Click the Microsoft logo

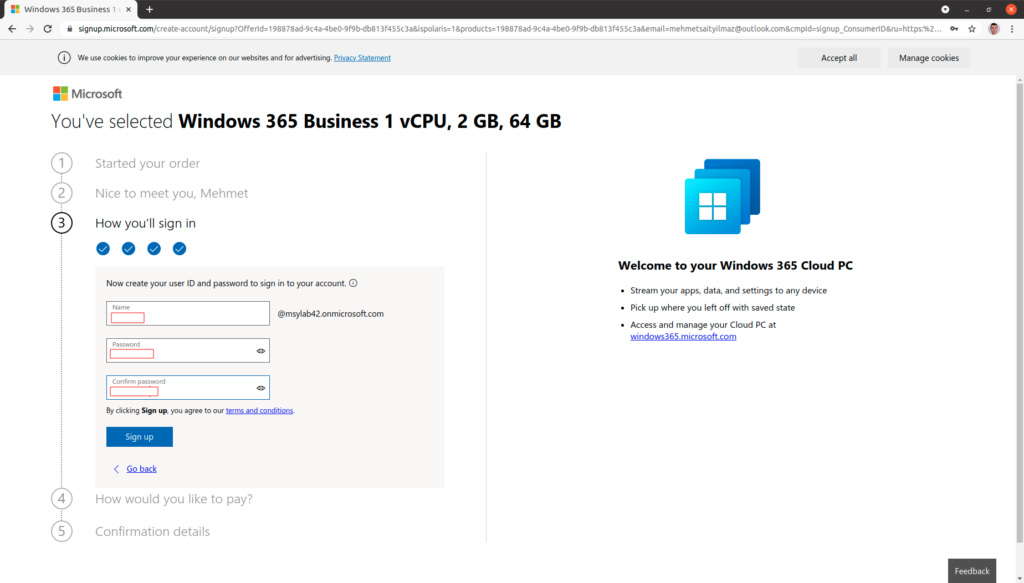pyautogui.click(x=88, y=93)
